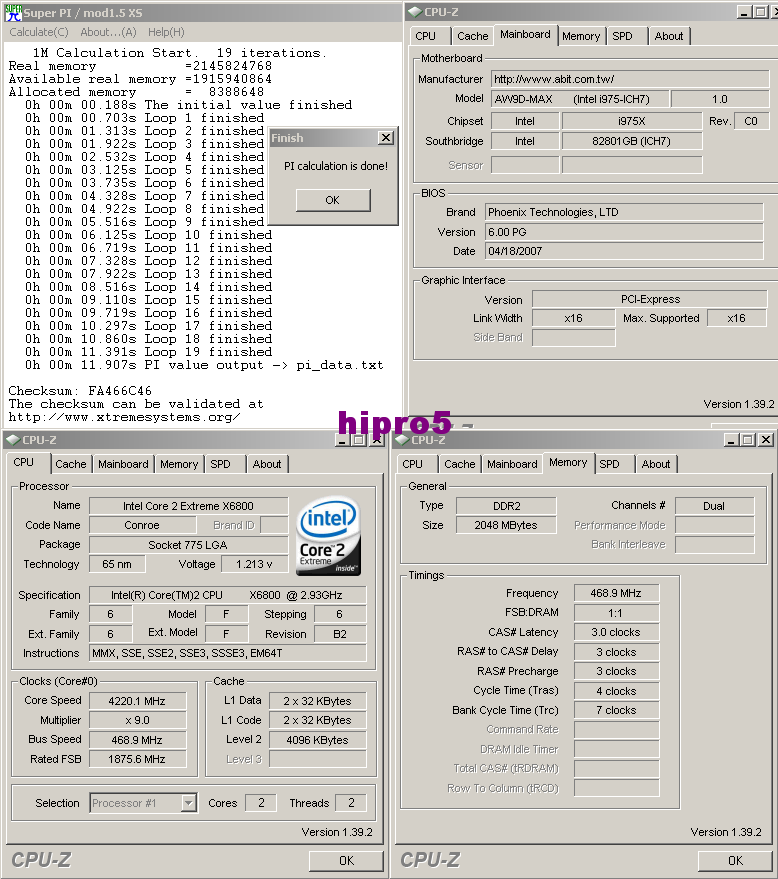The image size is (778, 879).
Task: Click the Intel Core 2 Extreme logo
Action: click(x=328, y=536)
